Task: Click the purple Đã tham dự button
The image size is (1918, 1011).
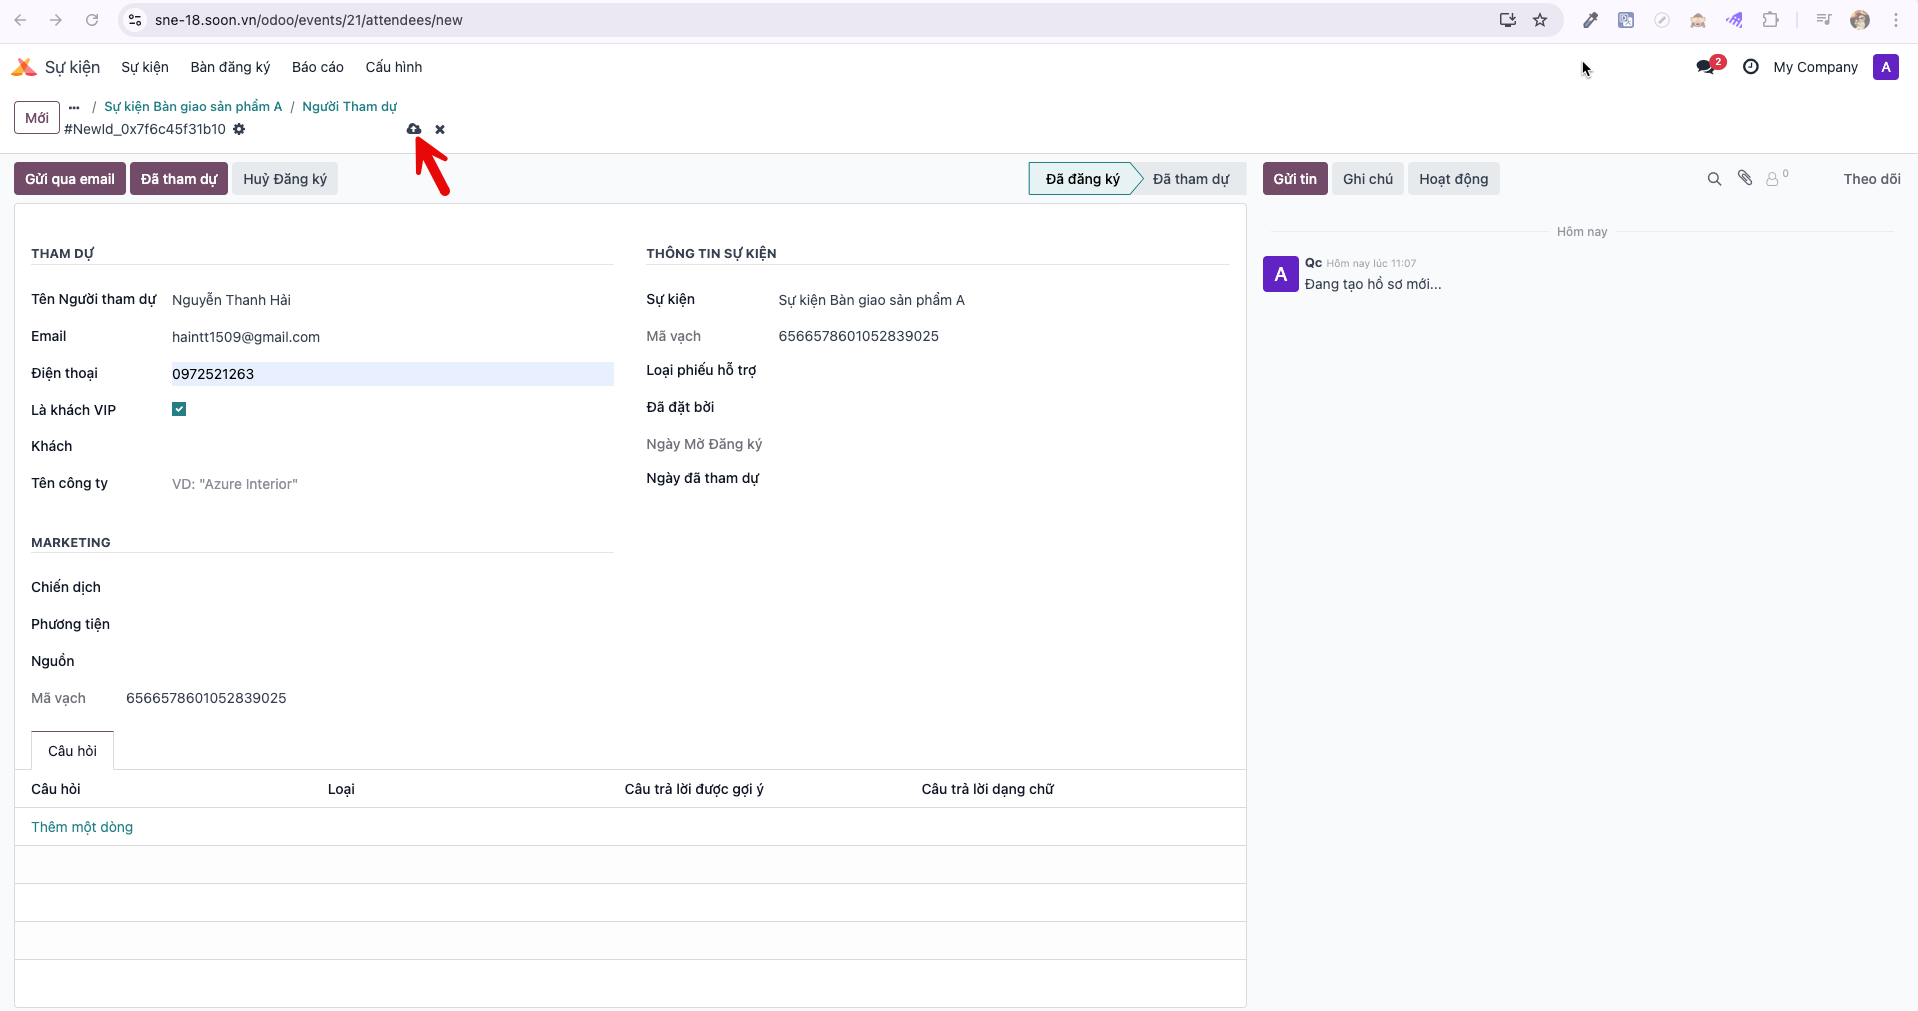Action: [x=179, y=179]
